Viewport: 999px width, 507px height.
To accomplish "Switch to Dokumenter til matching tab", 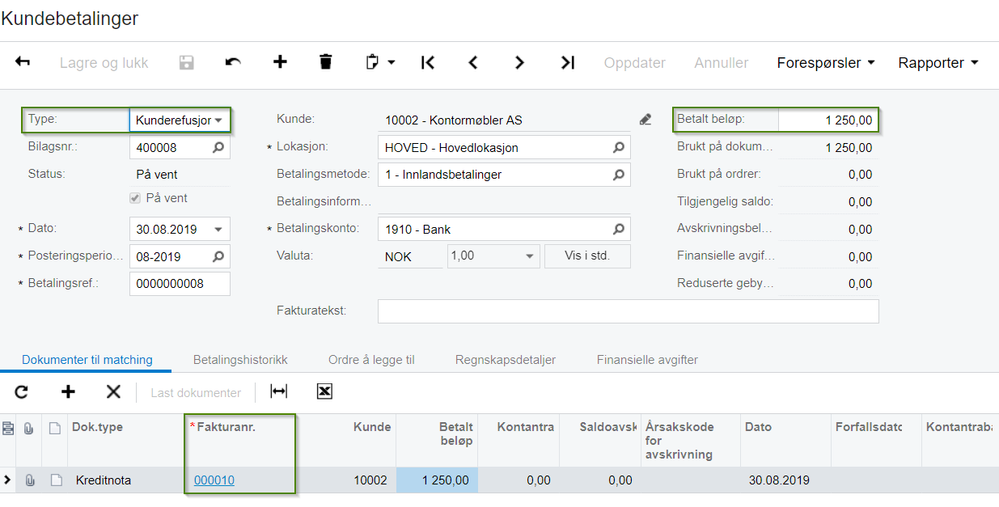I will coord(87,360).
